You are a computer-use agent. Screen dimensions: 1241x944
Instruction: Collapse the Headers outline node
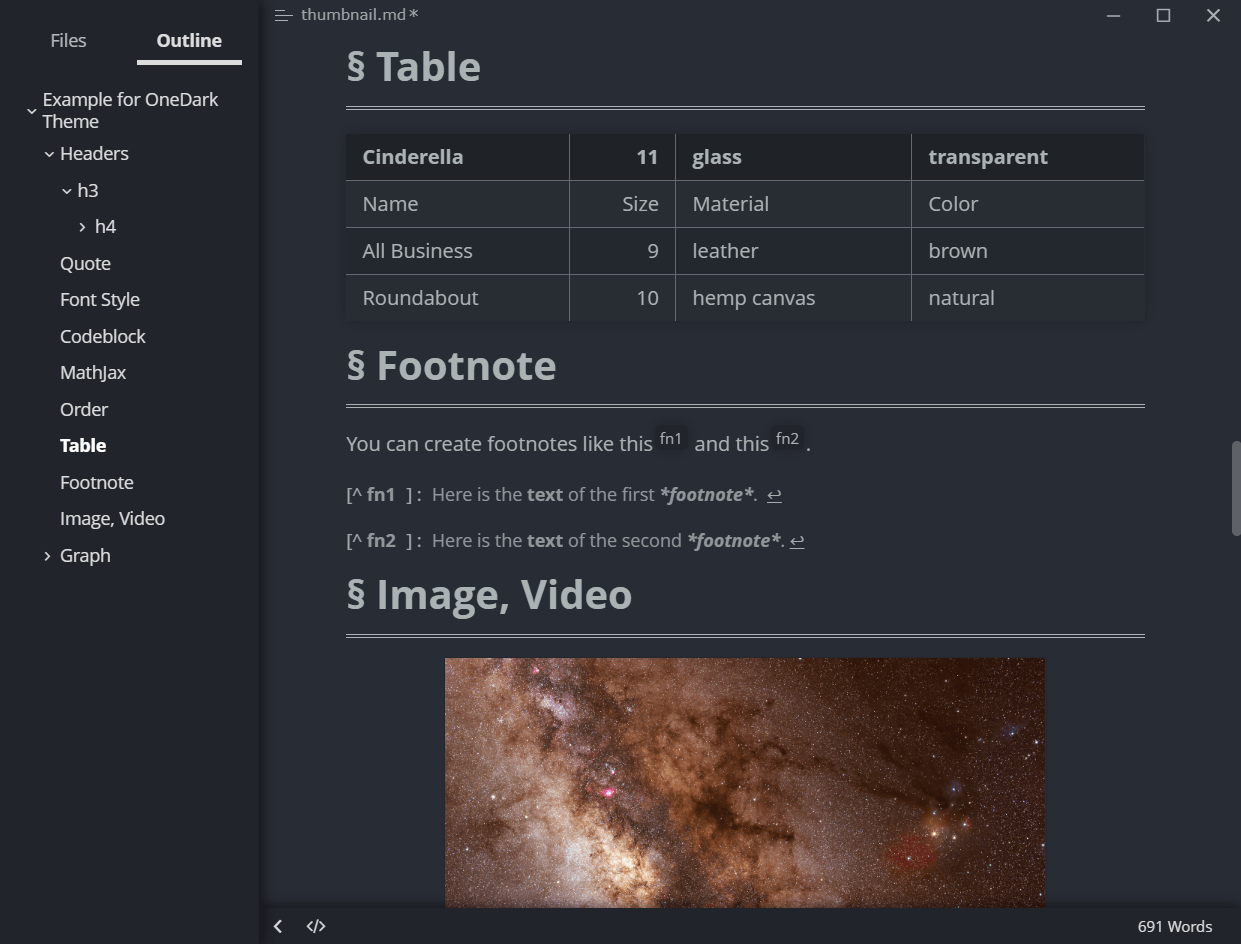coord(49,154)
